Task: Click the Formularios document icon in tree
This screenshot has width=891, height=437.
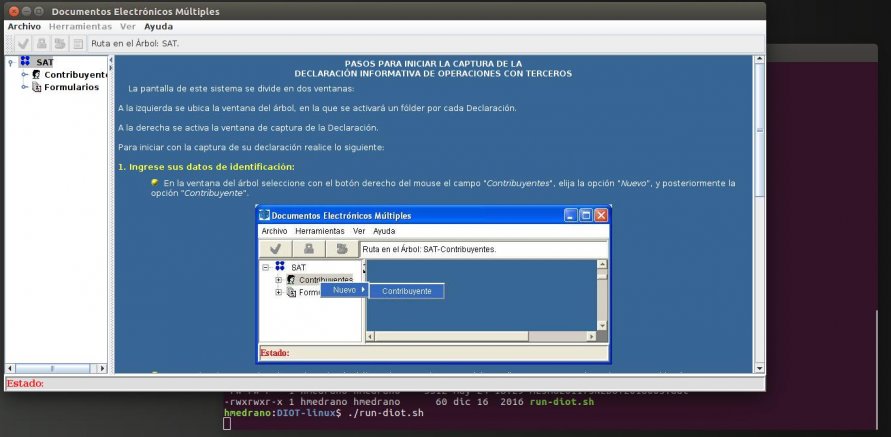Action: [x=36, y=87]
